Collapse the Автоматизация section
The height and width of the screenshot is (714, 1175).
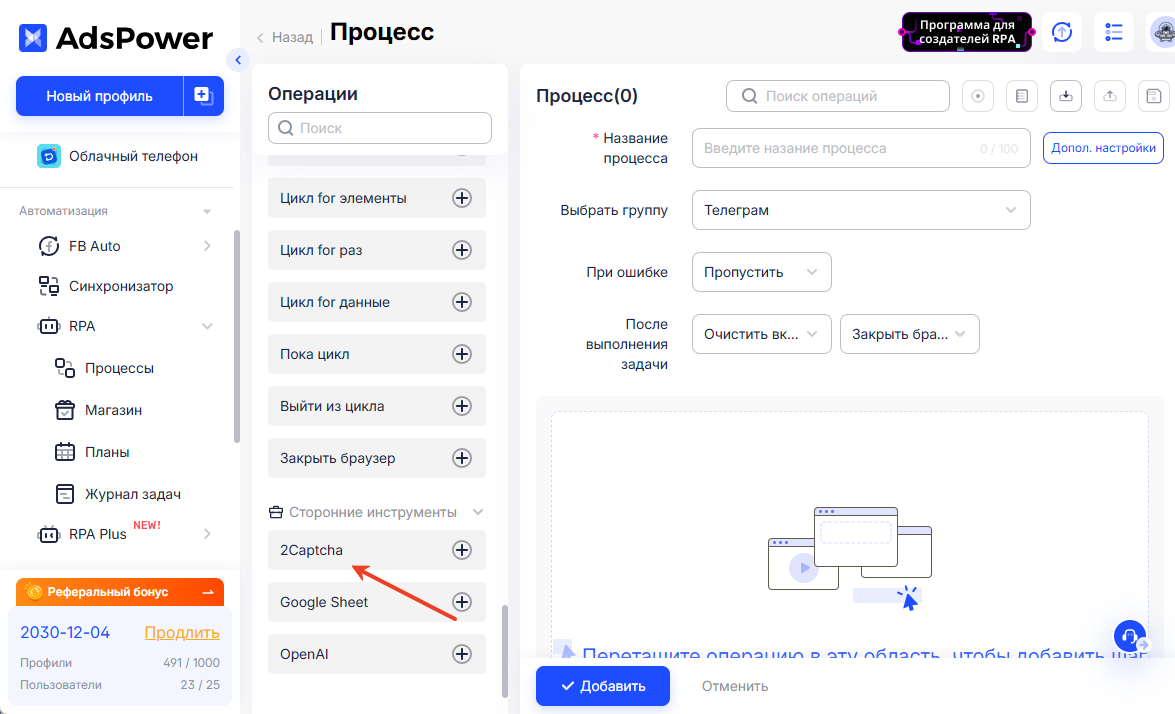[207, 211]
